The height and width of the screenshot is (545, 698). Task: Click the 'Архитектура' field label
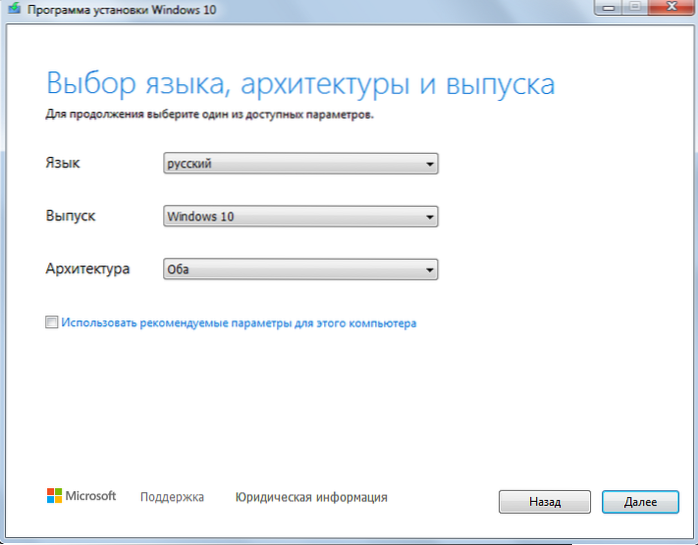coord(88,268)
